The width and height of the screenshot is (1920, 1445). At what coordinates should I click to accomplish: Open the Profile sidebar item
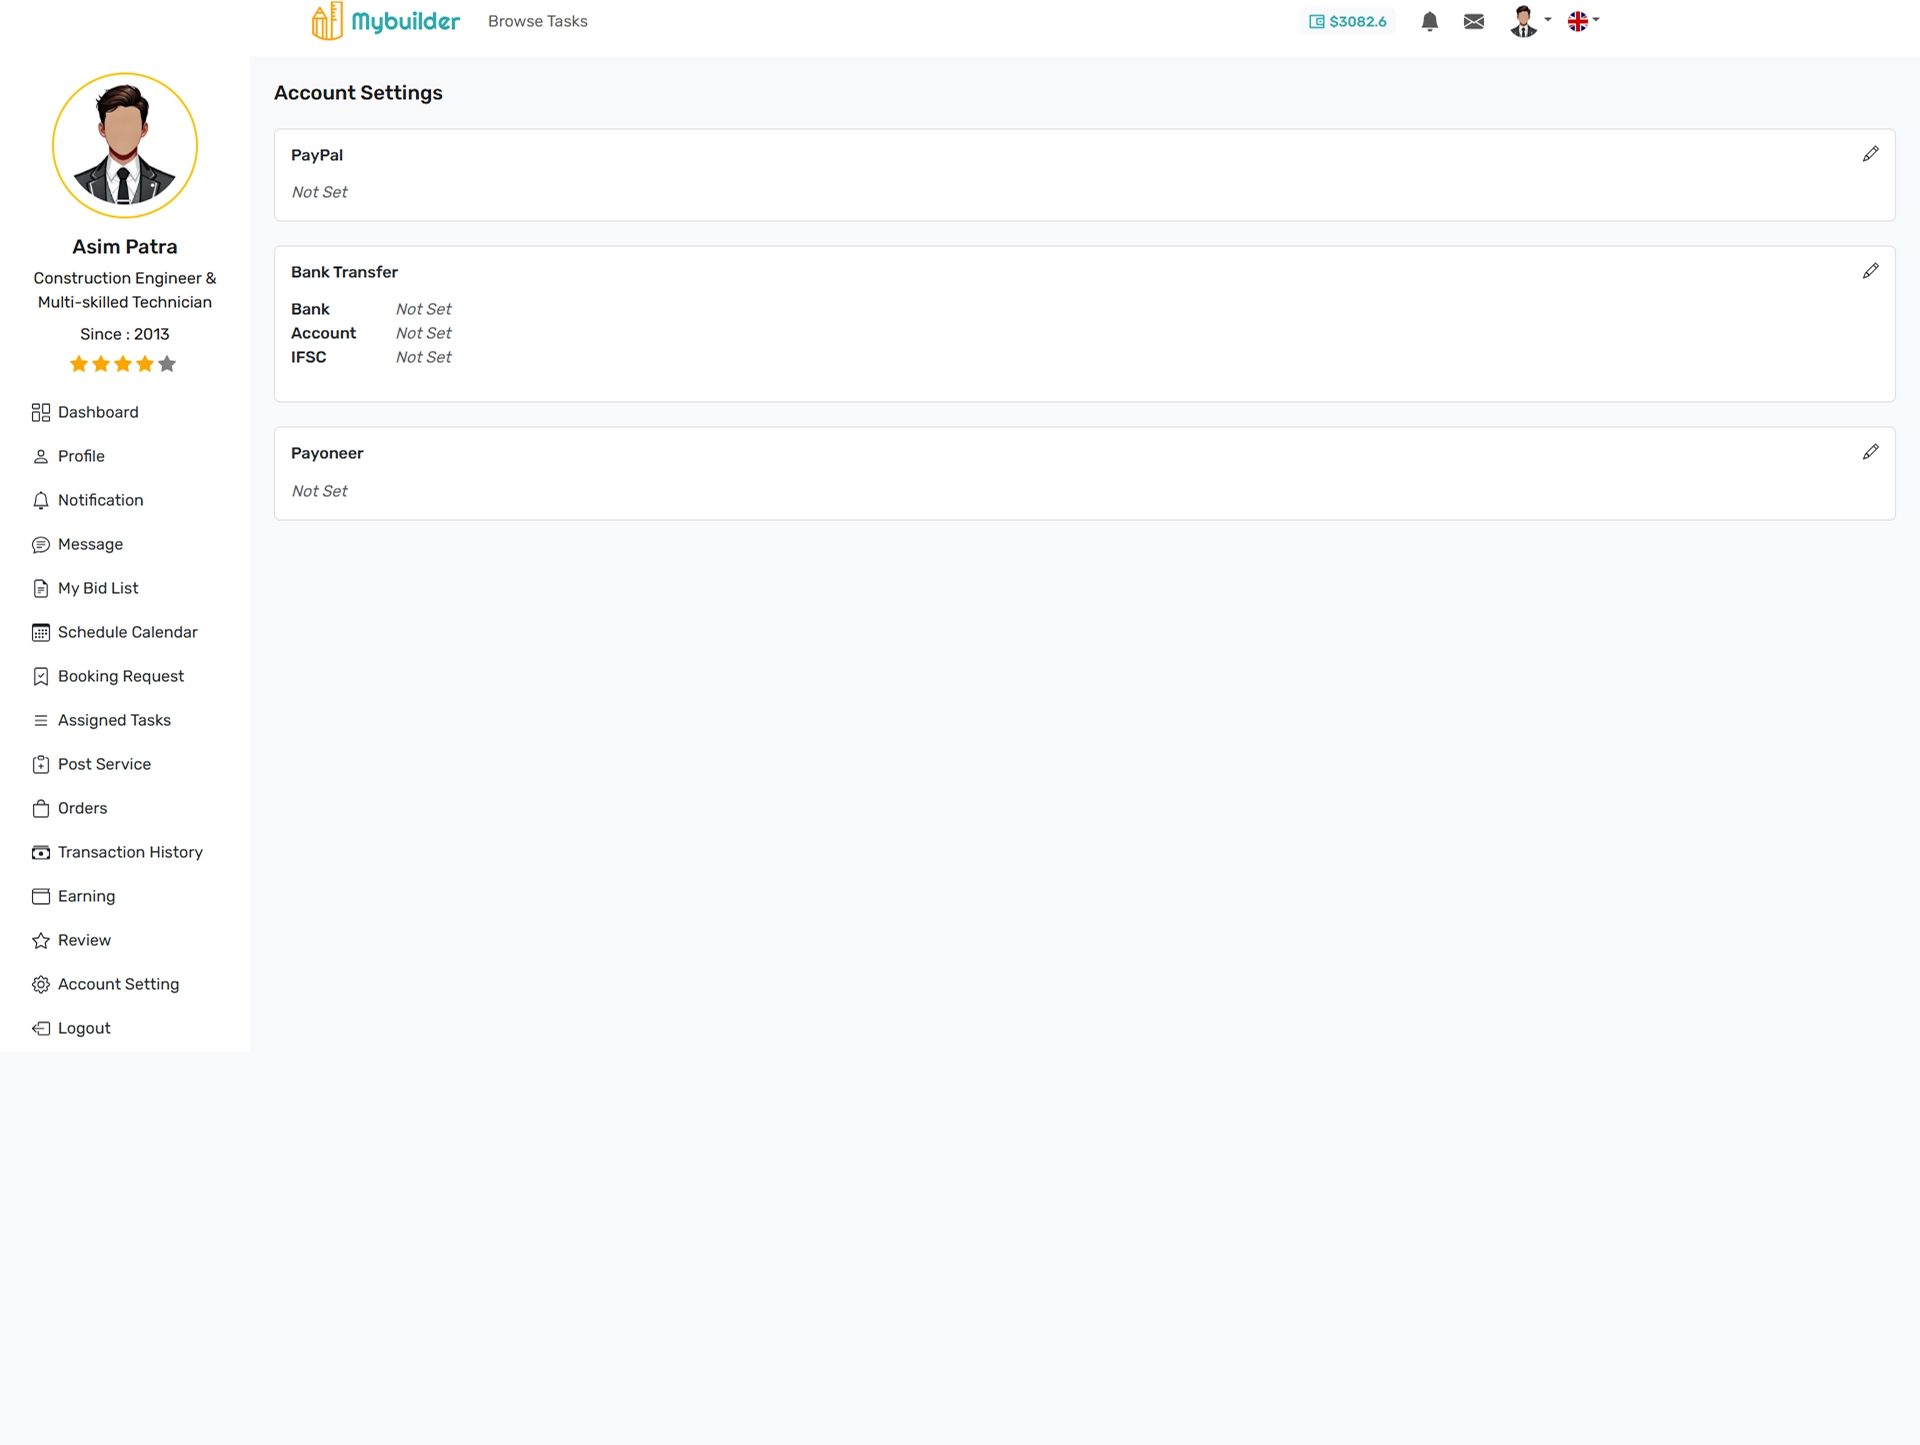[80, 456]
